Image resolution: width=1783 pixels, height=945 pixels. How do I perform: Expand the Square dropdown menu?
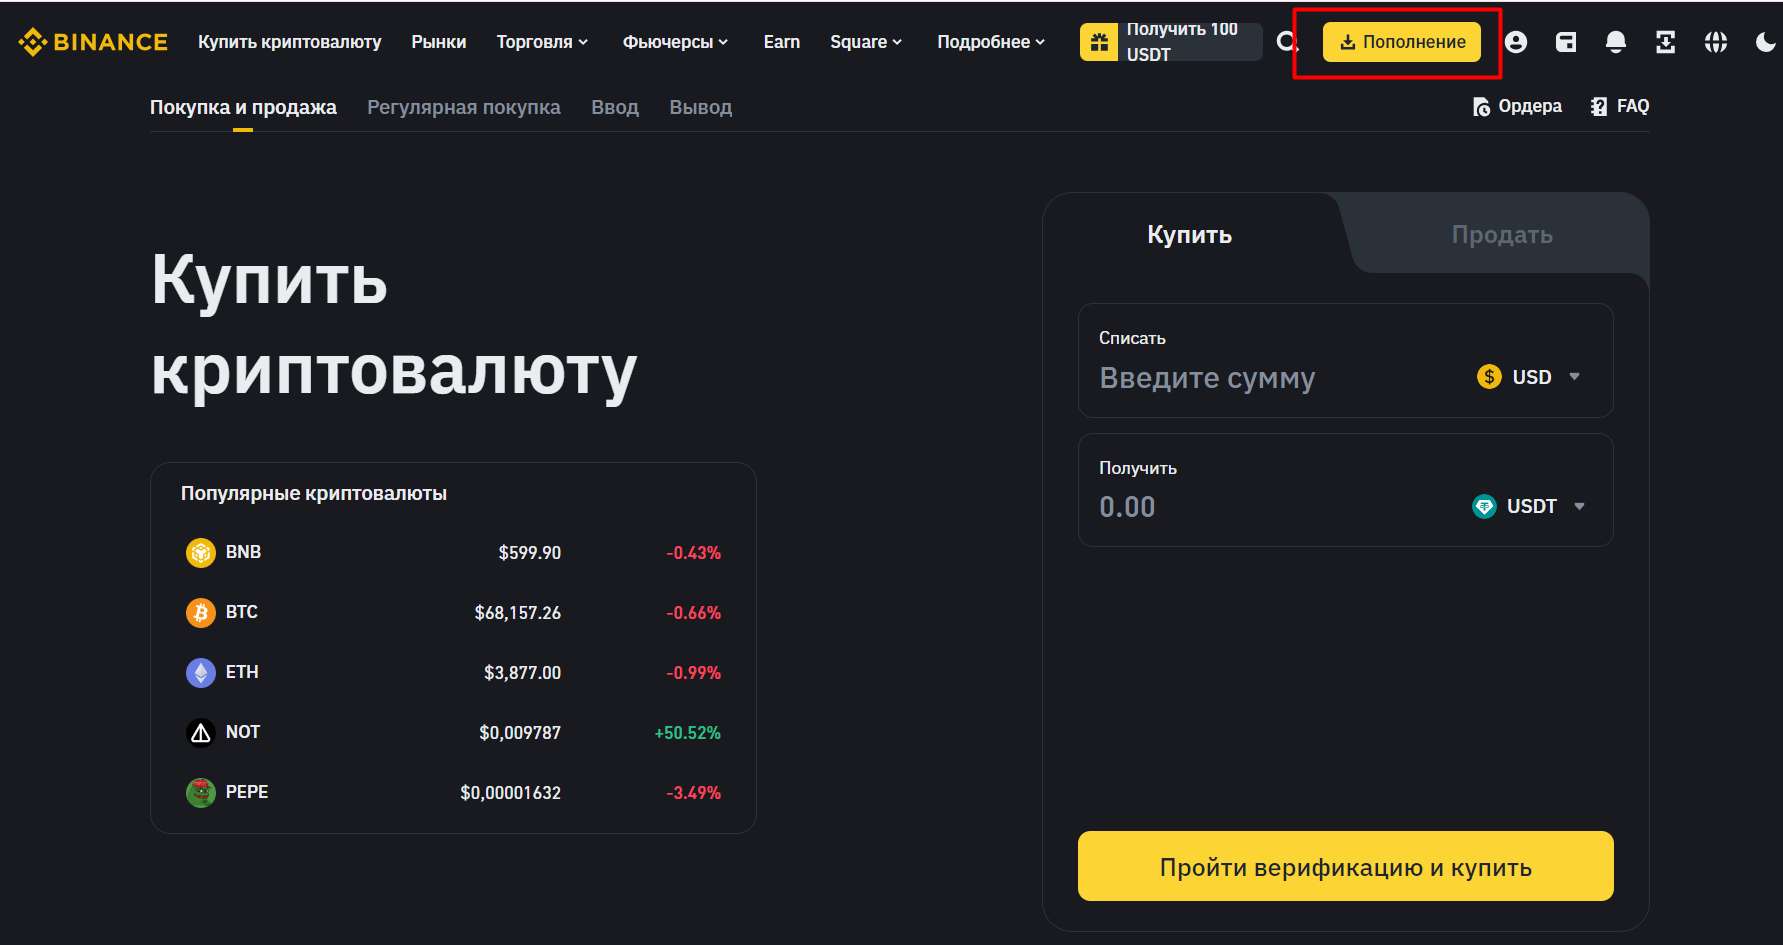pos(866,42)
